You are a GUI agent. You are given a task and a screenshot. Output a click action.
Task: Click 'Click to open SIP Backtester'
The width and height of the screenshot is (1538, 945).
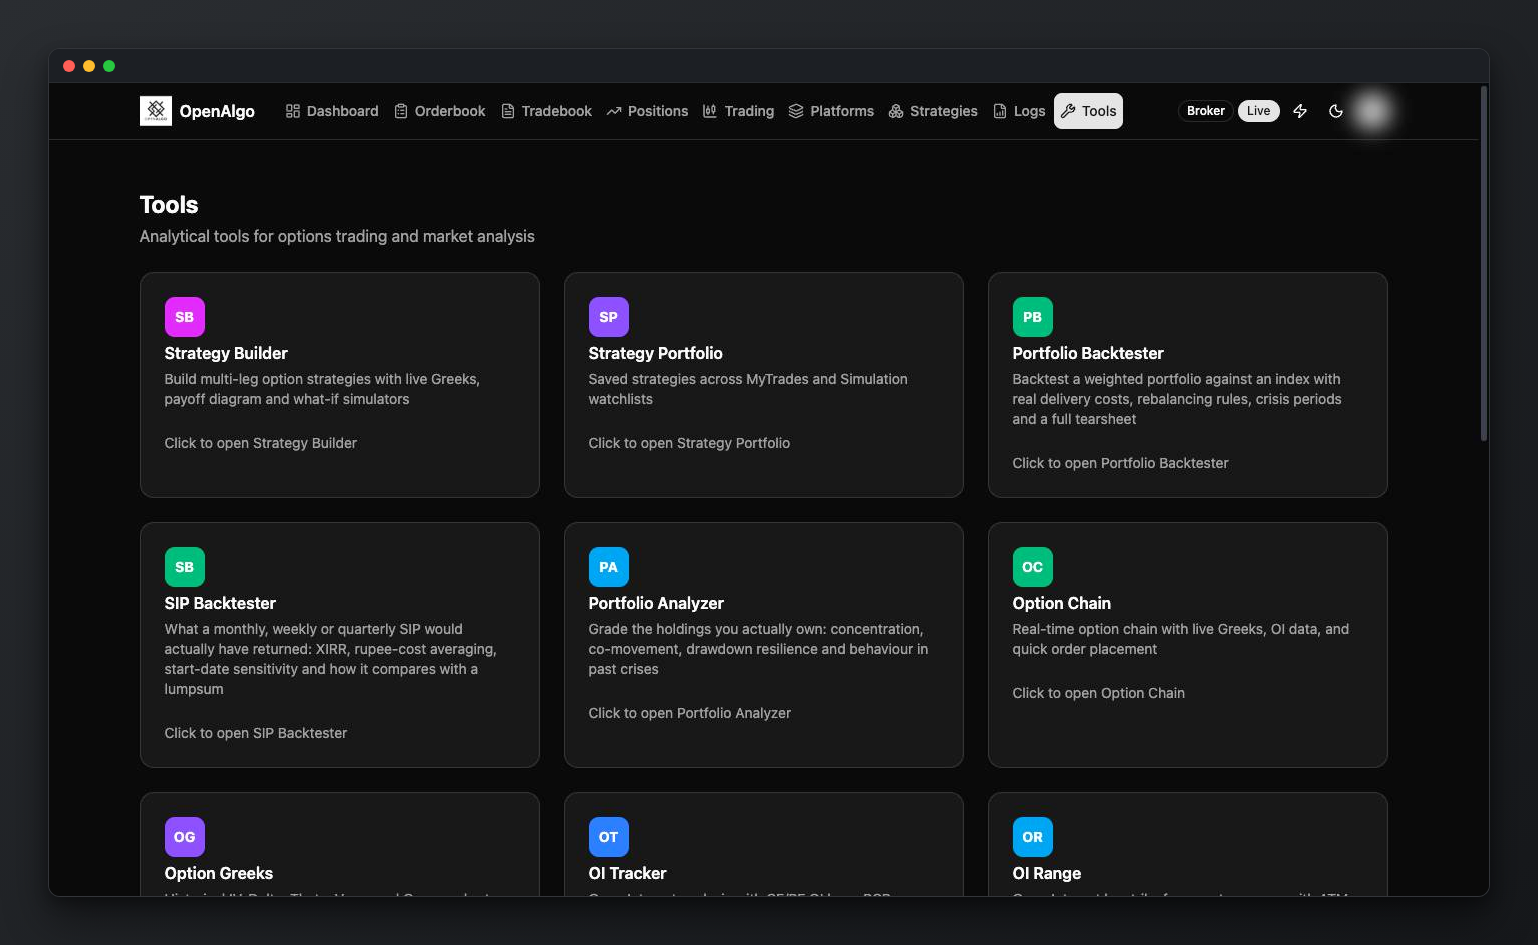coord(256,733)
